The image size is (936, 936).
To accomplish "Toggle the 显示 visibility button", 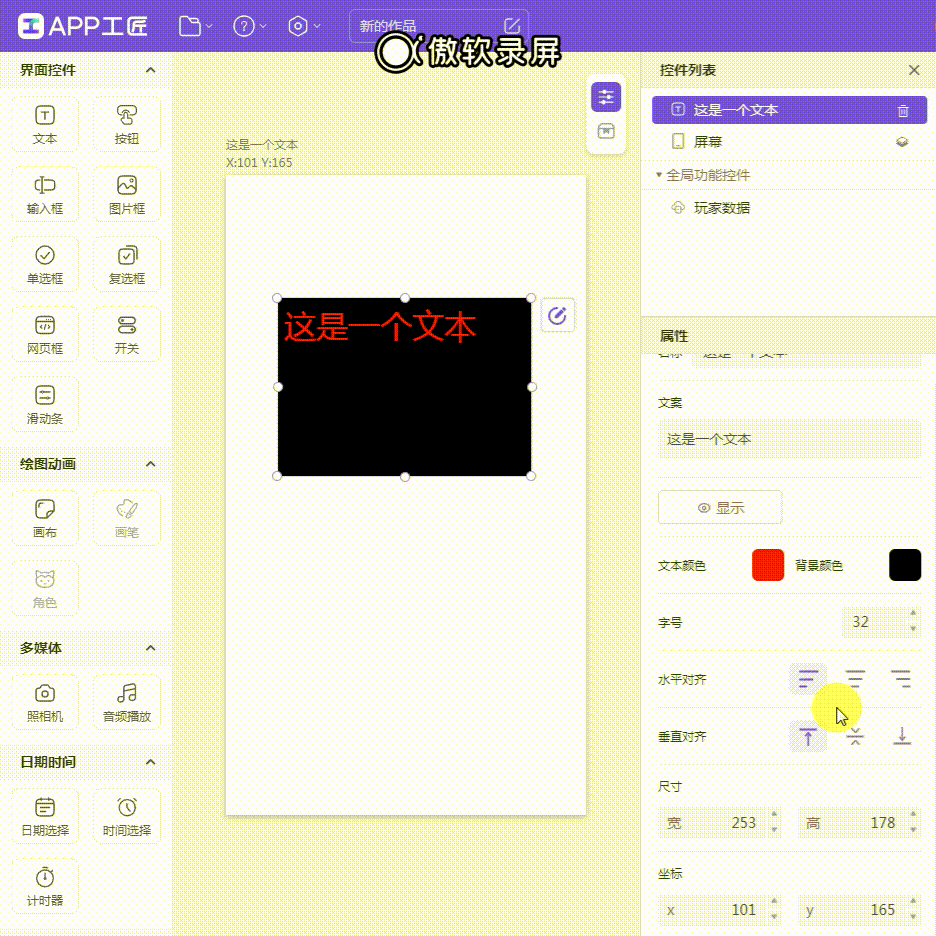I will 720,507.
